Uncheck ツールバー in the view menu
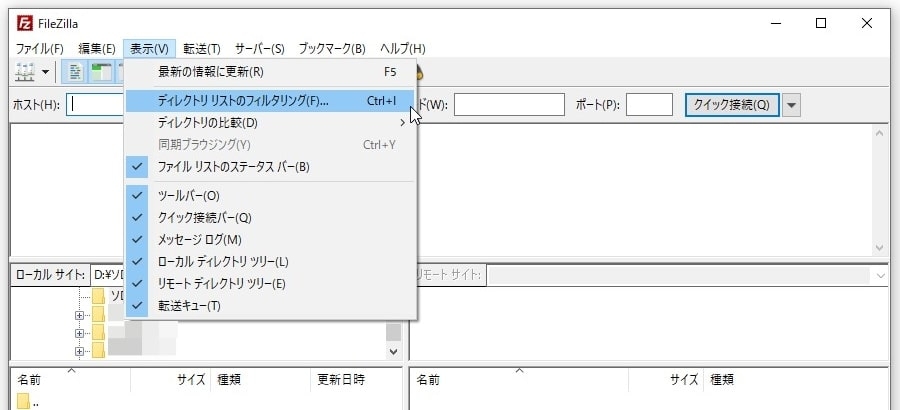This screenshot has width=900, height=410. (188, 196)
